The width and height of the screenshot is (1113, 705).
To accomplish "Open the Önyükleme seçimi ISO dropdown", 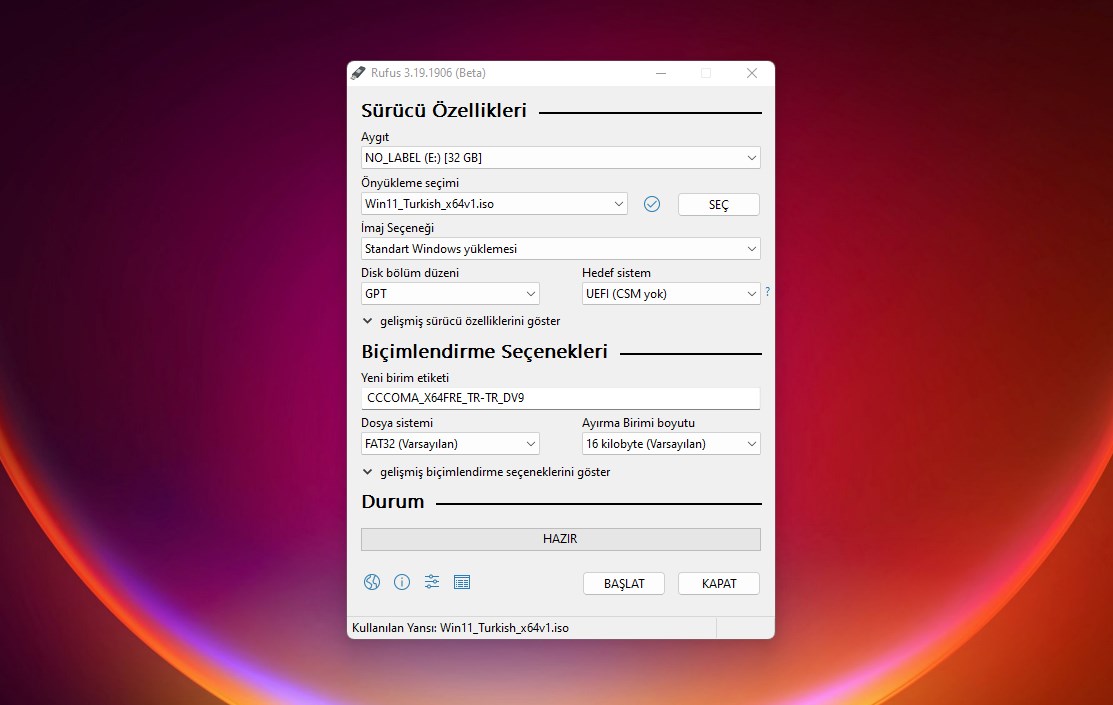I will pos(494,204).
